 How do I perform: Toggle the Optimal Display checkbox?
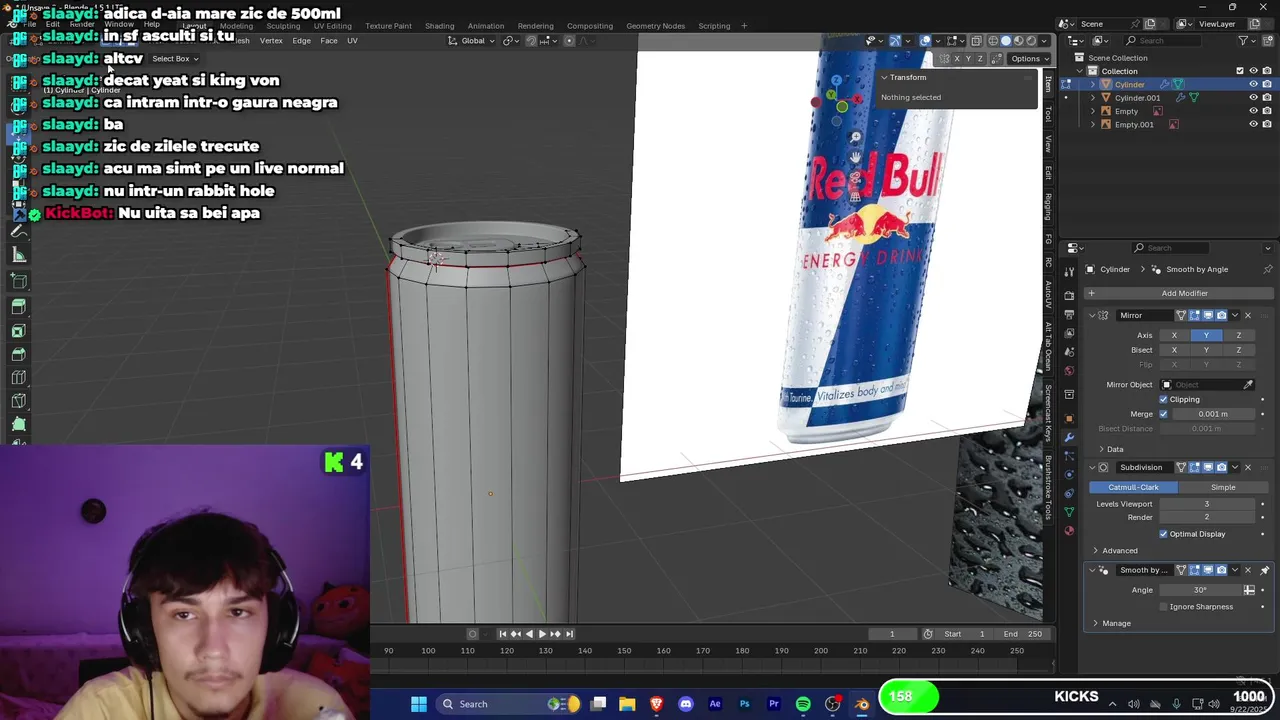tap(1163, 534)
